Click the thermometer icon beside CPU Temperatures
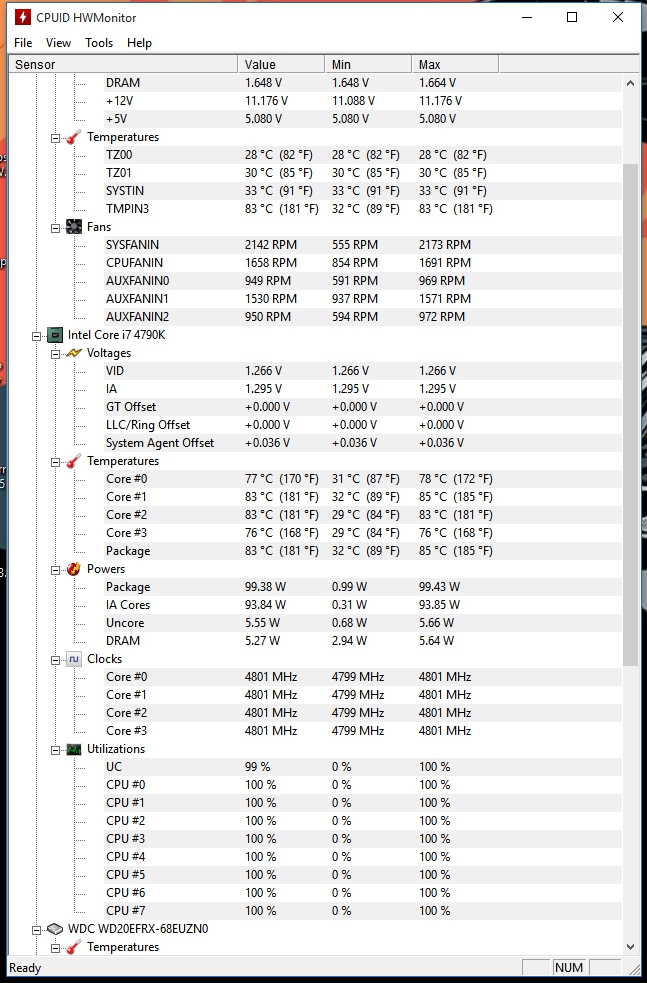Viewport: 647px width, 983px height. click(x=74, y=461)
